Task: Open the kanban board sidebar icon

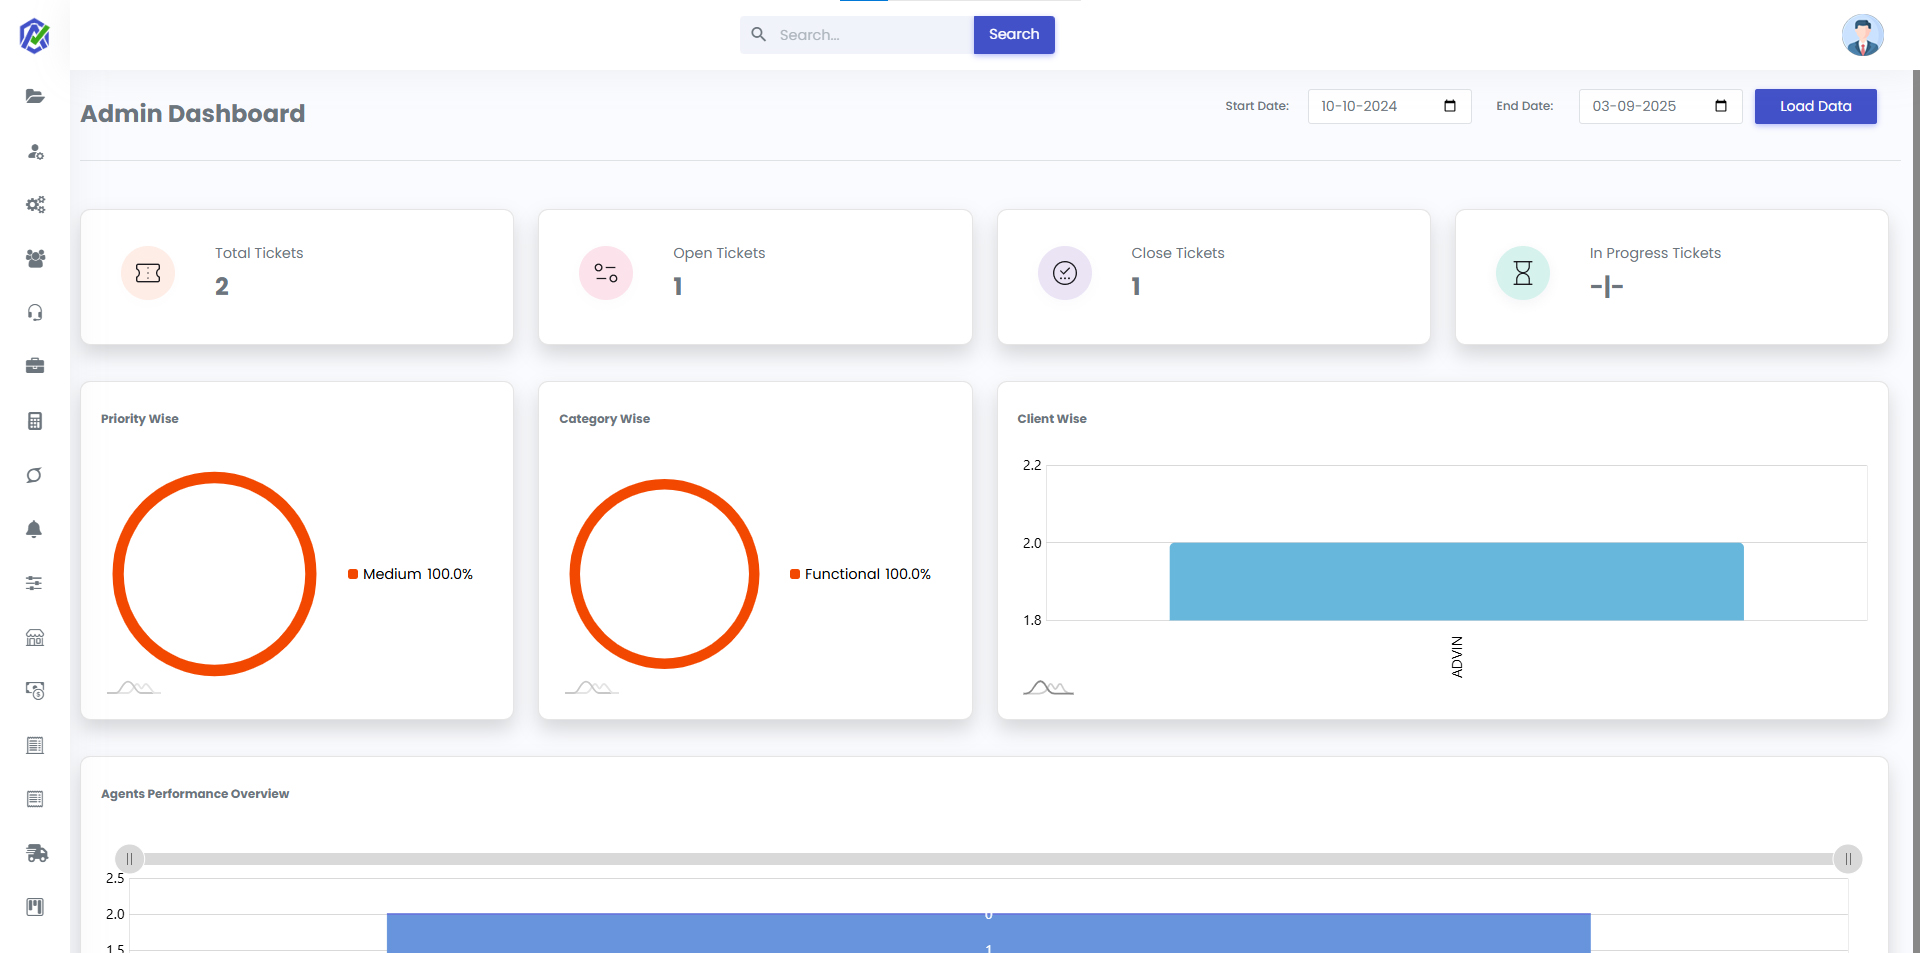Action: 35,907
